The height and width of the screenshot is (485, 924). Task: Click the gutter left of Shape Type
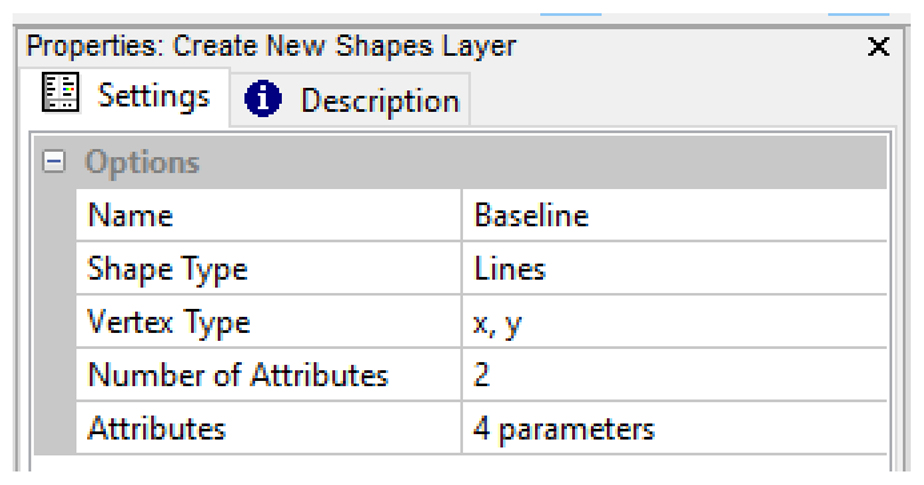pos(54,269)
